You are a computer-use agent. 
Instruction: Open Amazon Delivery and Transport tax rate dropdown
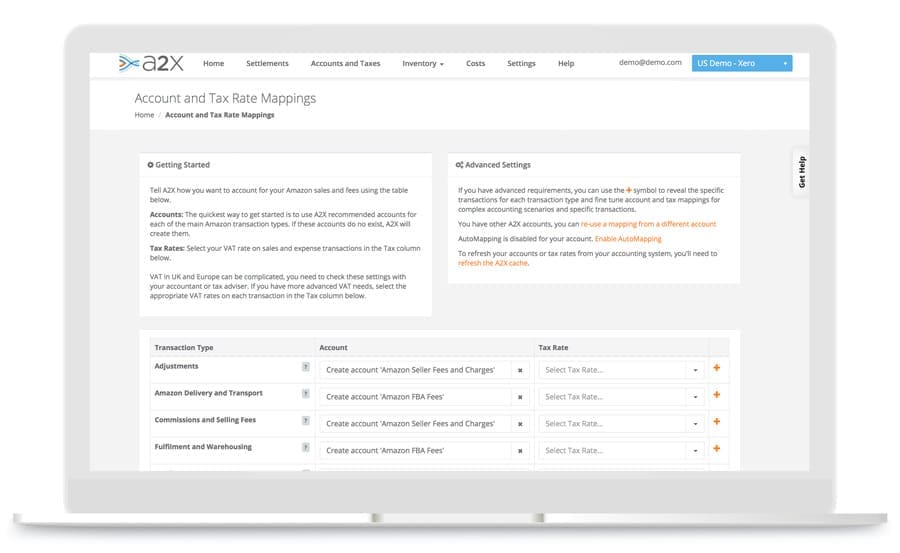[x=621, y=397]
